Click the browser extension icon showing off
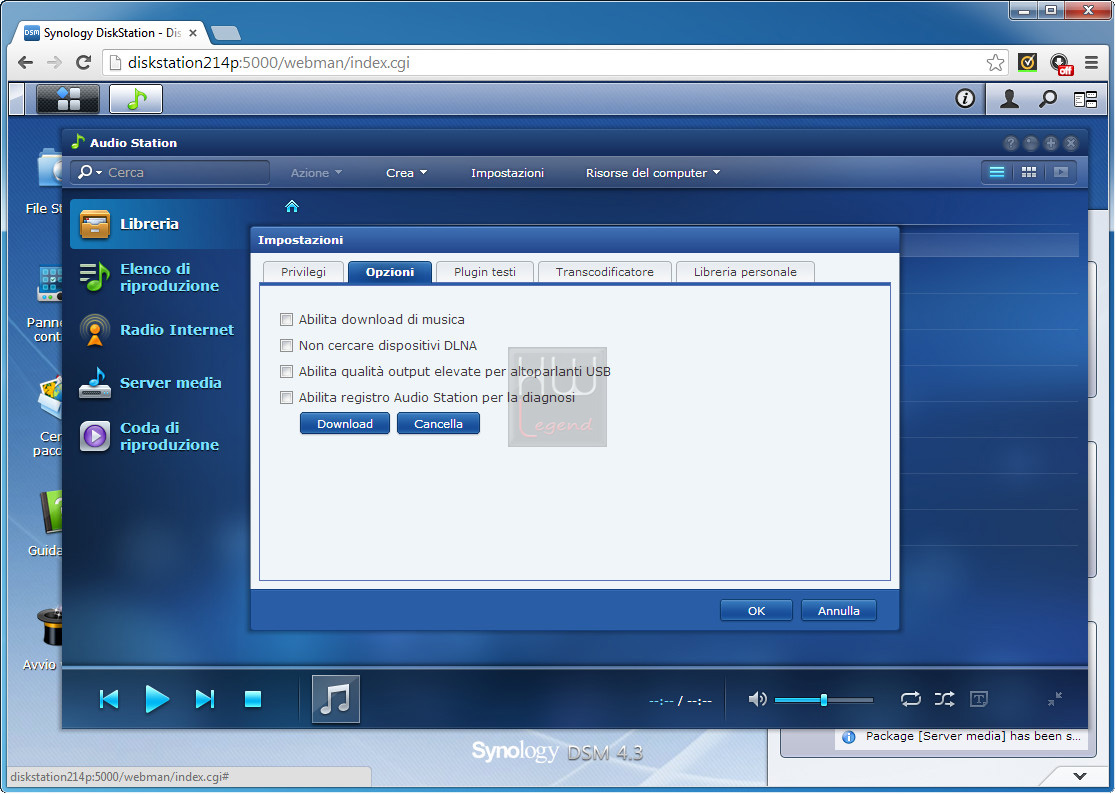Screen dimensions: 1116x794 pos(1061,63)
